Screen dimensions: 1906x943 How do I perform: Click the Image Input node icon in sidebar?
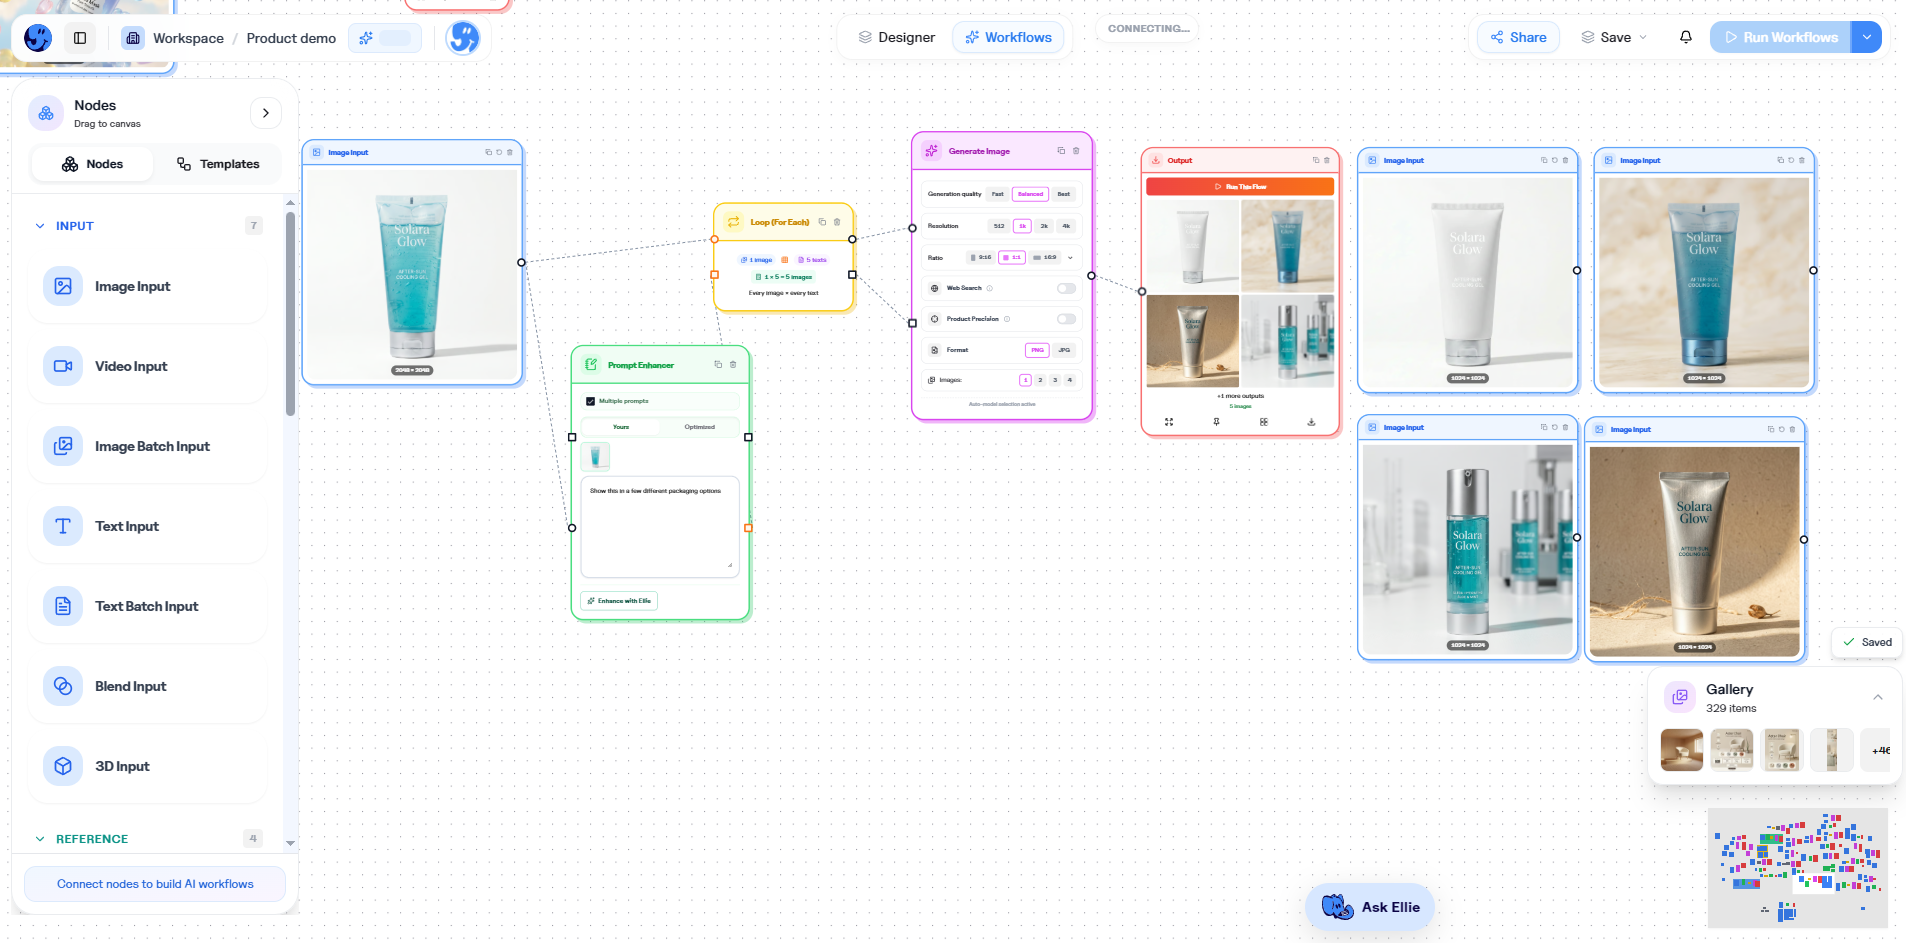(63, 286)
